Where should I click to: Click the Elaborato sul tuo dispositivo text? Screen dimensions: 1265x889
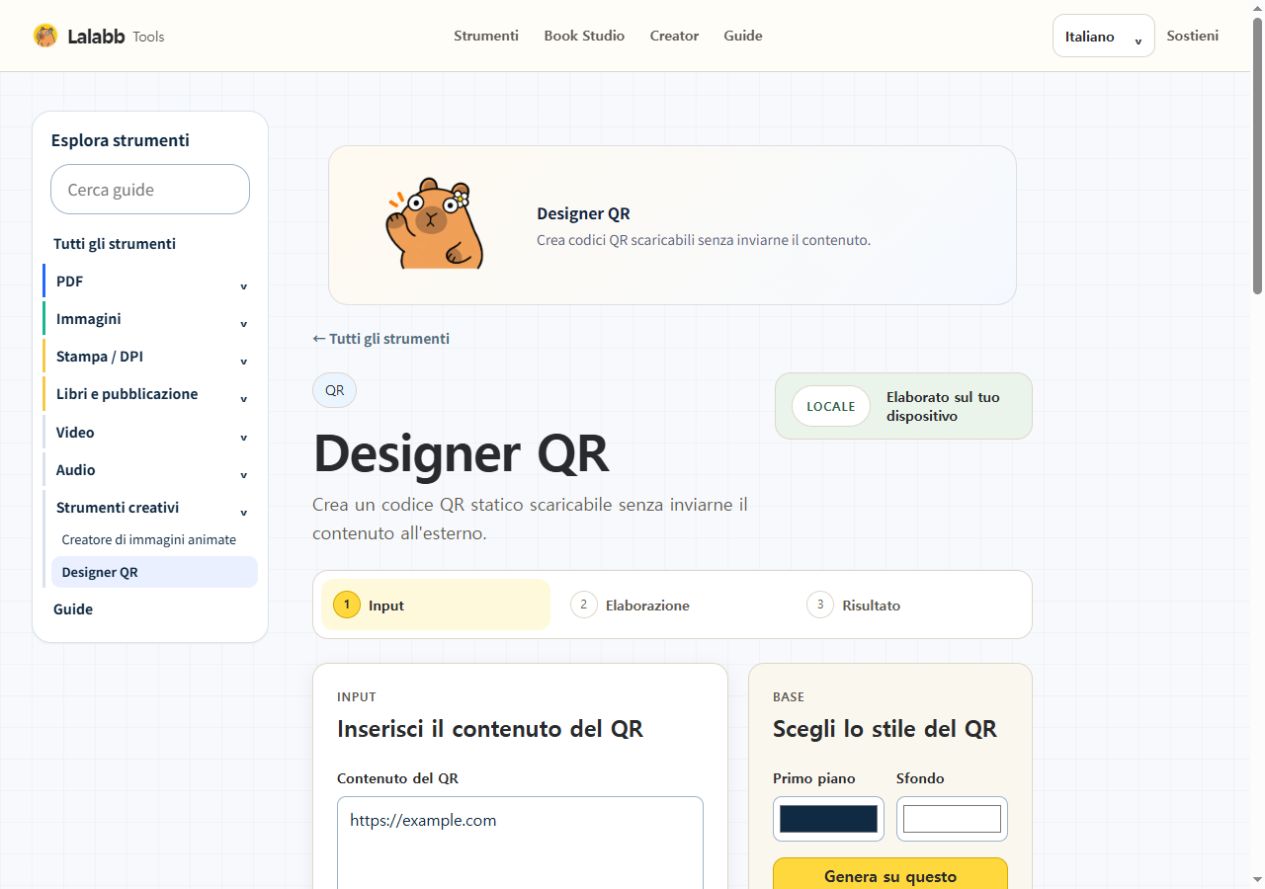pos(943,406)
